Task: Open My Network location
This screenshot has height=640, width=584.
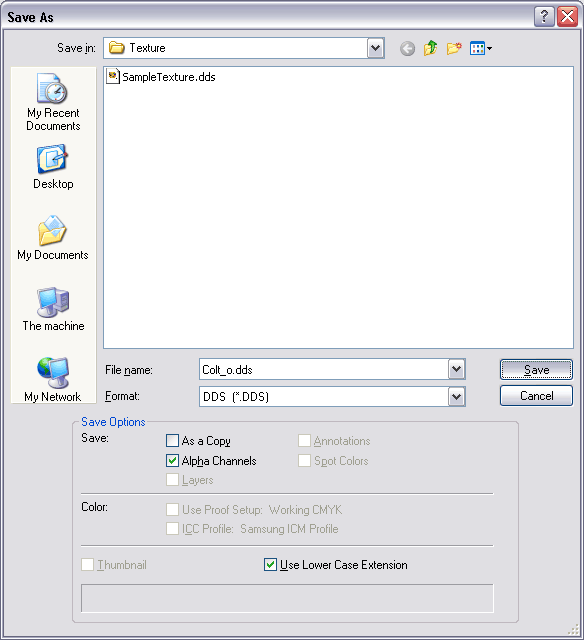Action: click(x=53, y=380)
